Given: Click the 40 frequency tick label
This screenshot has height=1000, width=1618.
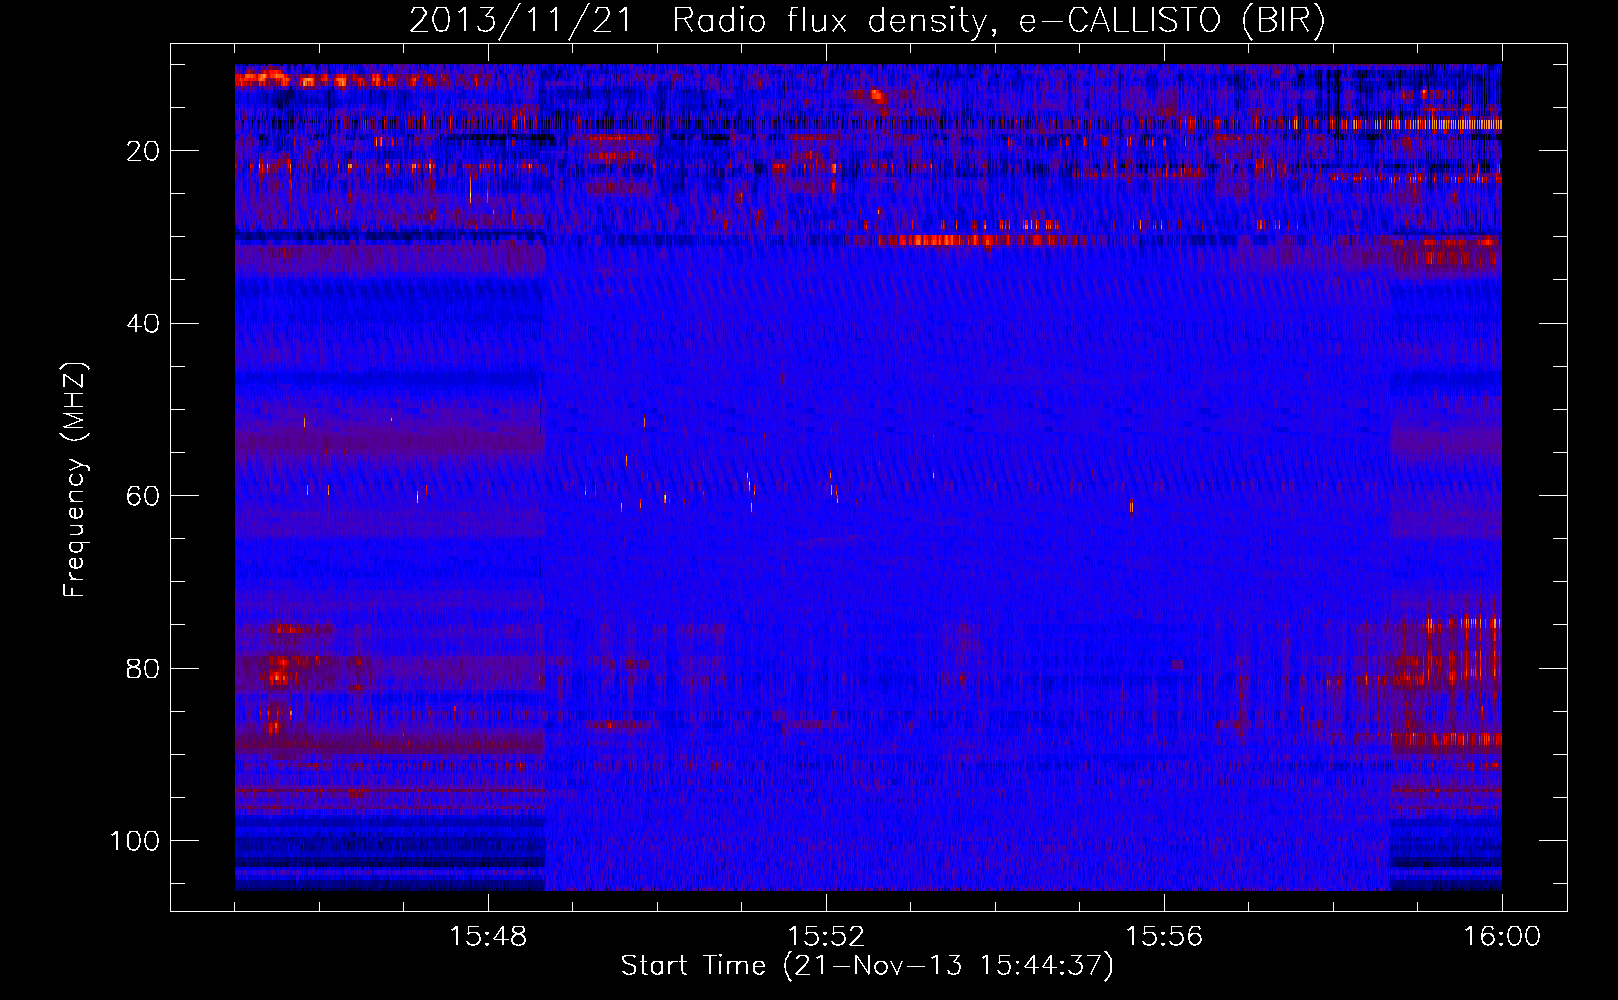Looking at the screenshot, I should pos(144,323).
